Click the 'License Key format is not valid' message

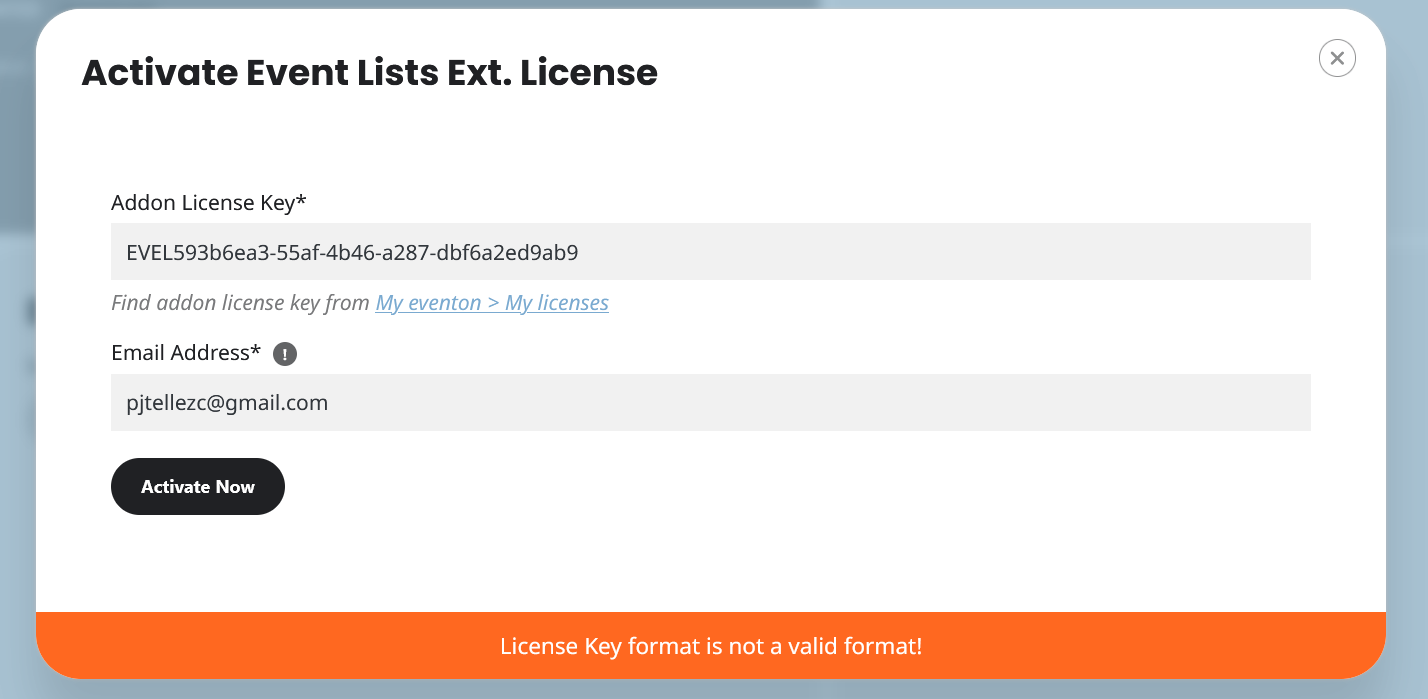coord(710,646)
